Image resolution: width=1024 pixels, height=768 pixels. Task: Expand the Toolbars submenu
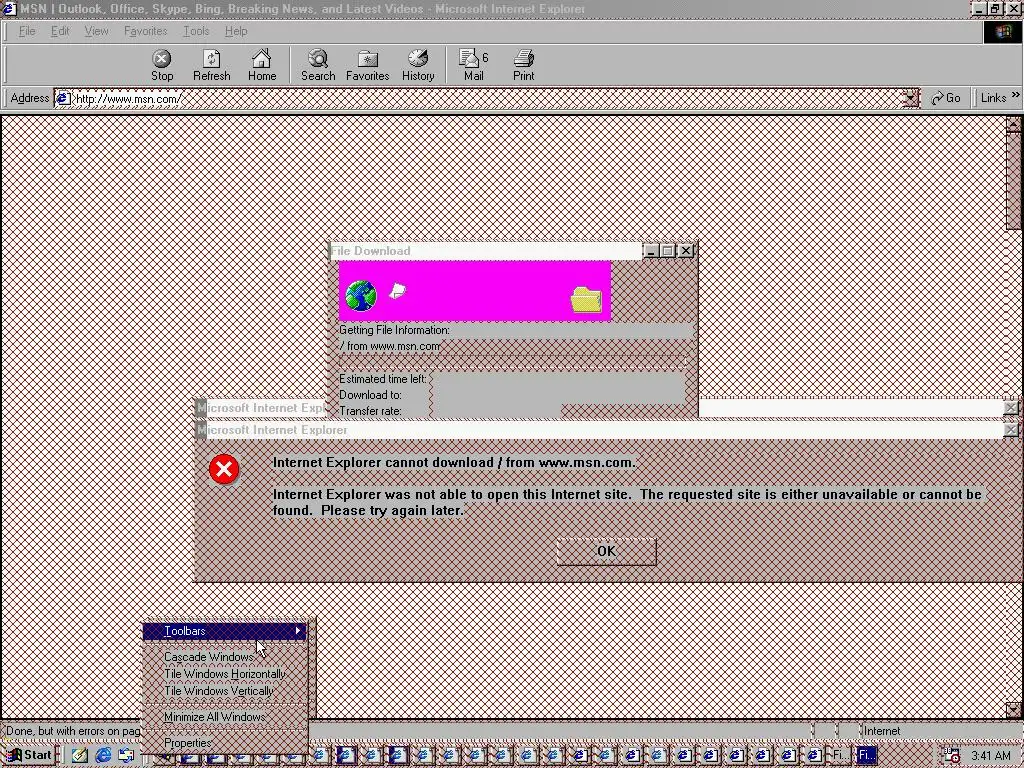click(x=225, y=631)
